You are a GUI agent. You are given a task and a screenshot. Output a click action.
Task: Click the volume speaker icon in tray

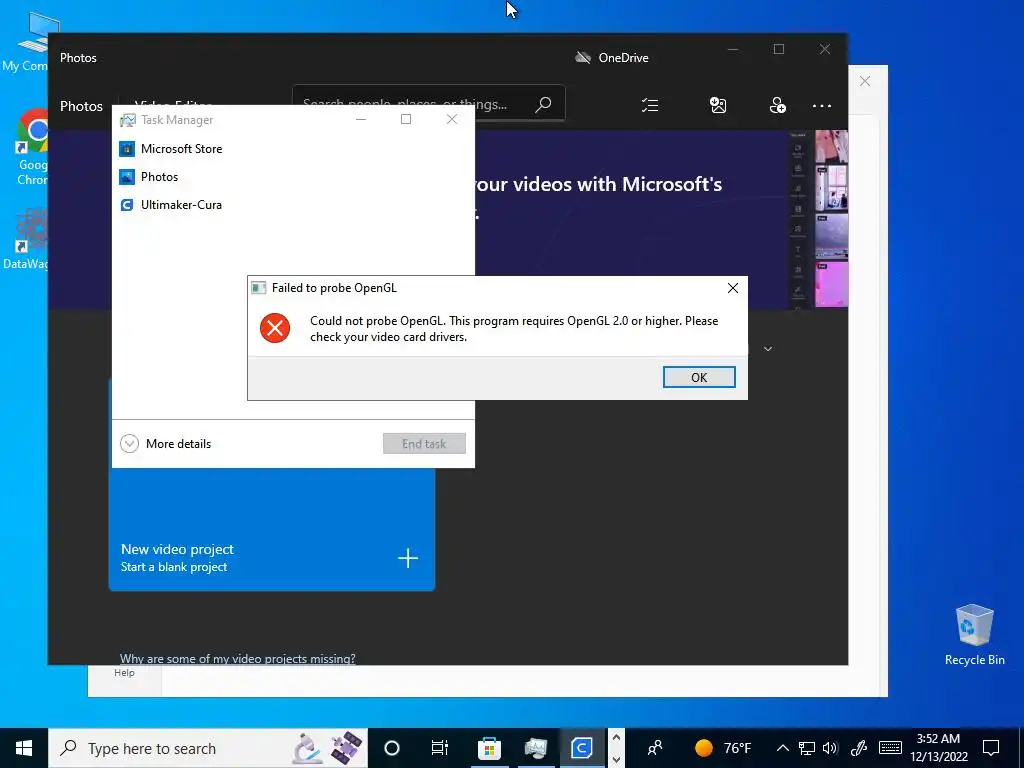pos(830,748)
